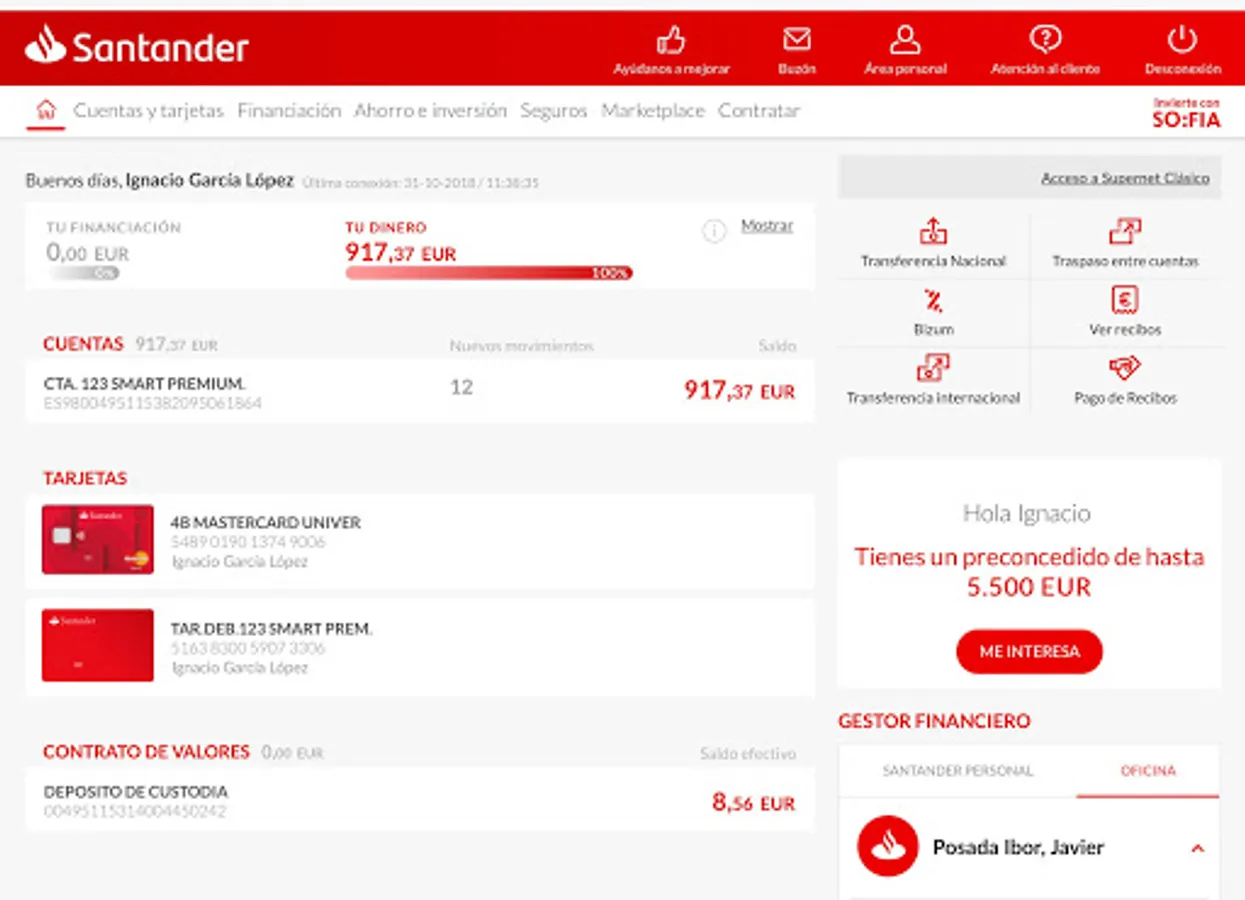Open the Bizum icon
The height and width of the screenshot is (900, 1245).
(x=933, y=300)
